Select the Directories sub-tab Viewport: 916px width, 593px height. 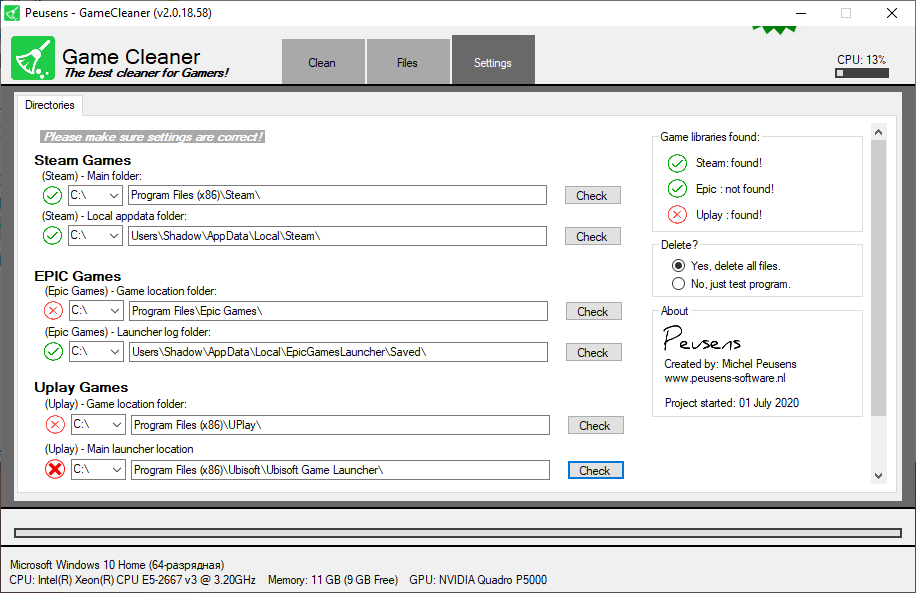point(50,105)
